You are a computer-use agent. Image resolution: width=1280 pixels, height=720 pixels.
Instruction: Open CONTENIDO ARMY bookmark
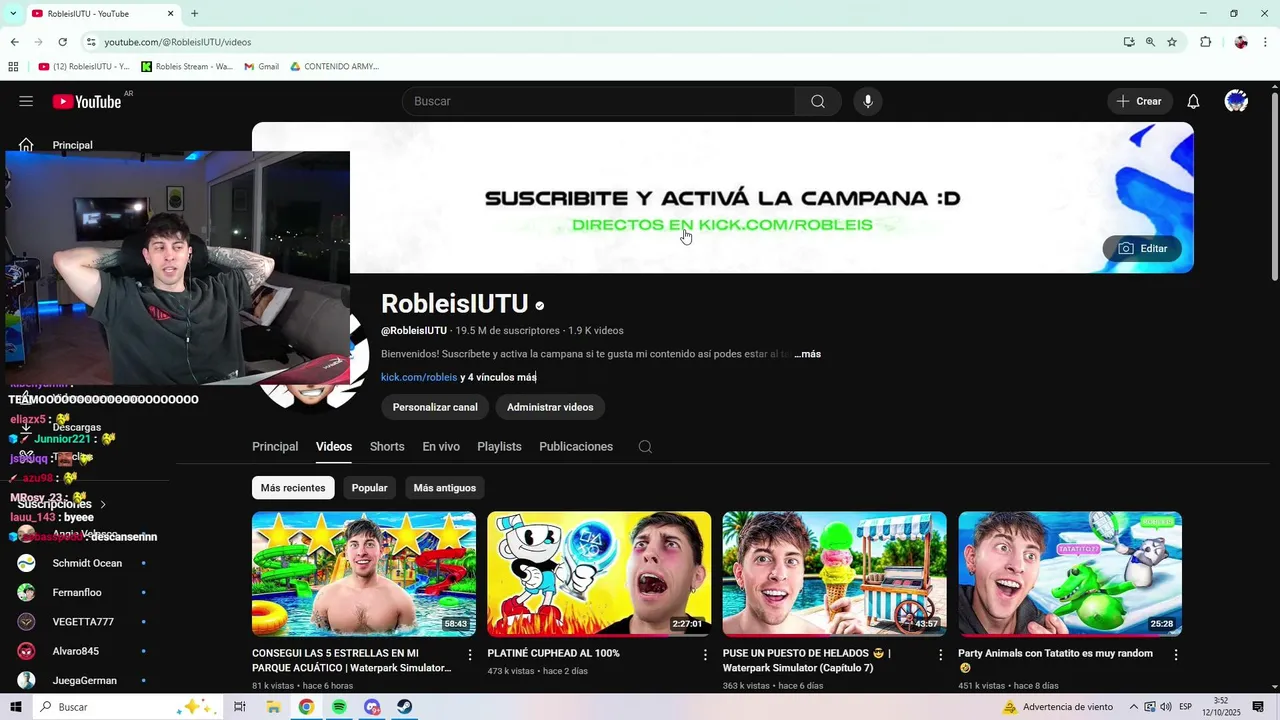click(335, 67)
